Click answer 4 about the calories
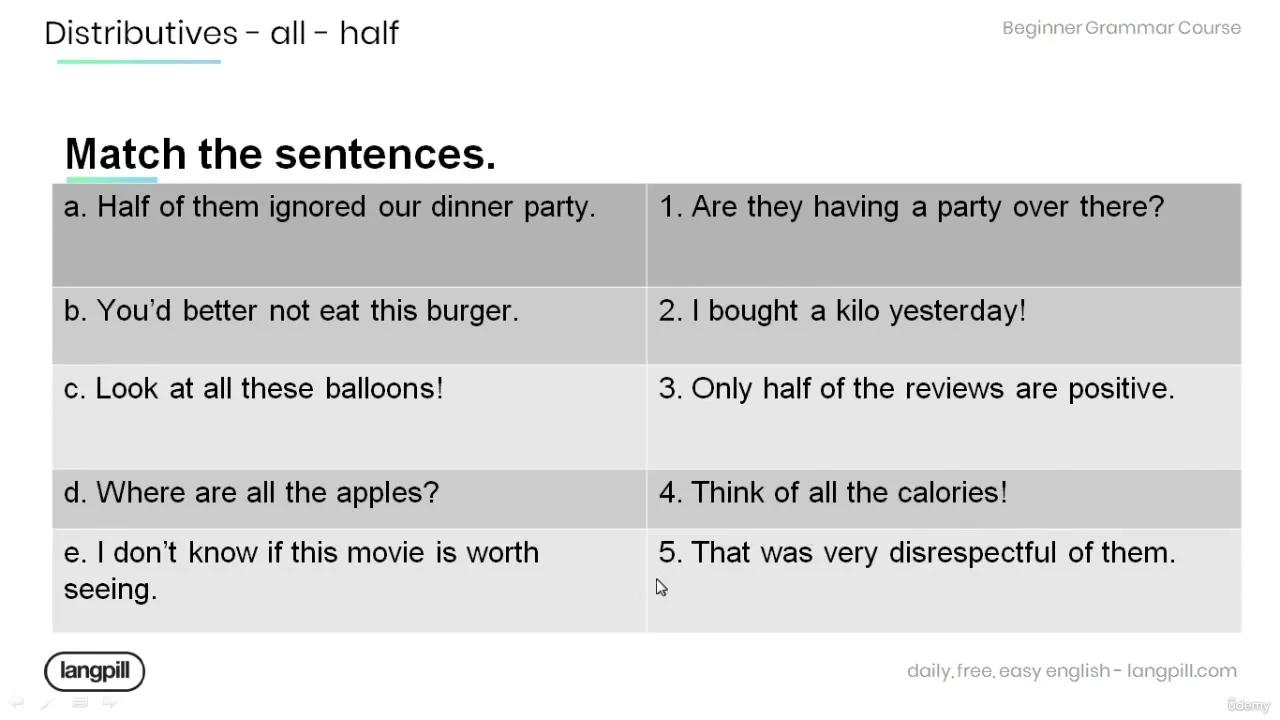1280x720 pixels. [833, 492]
